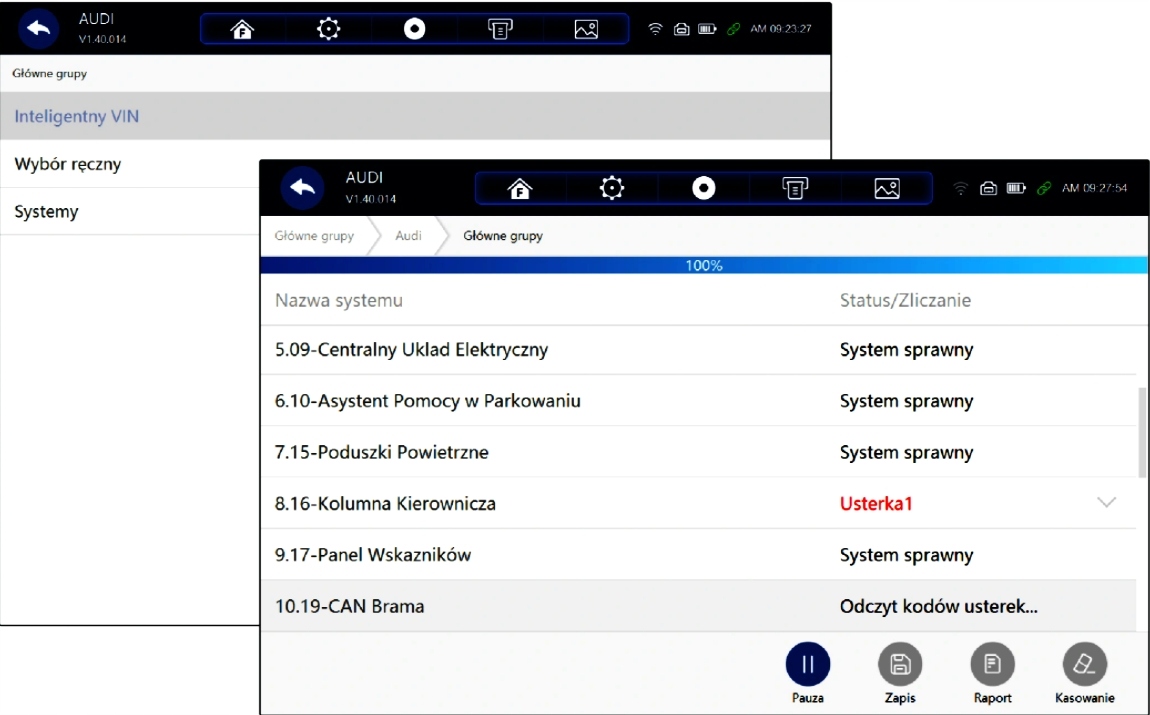Open image gallery icon in rear window toolbar
1150x715 pixels.
586,29
